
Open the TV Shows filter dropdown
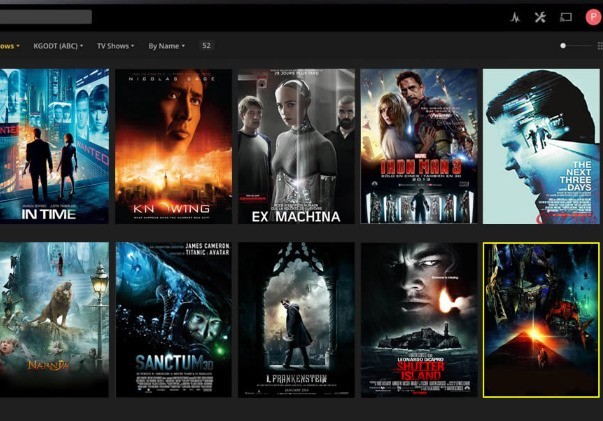tap(115, 46)
